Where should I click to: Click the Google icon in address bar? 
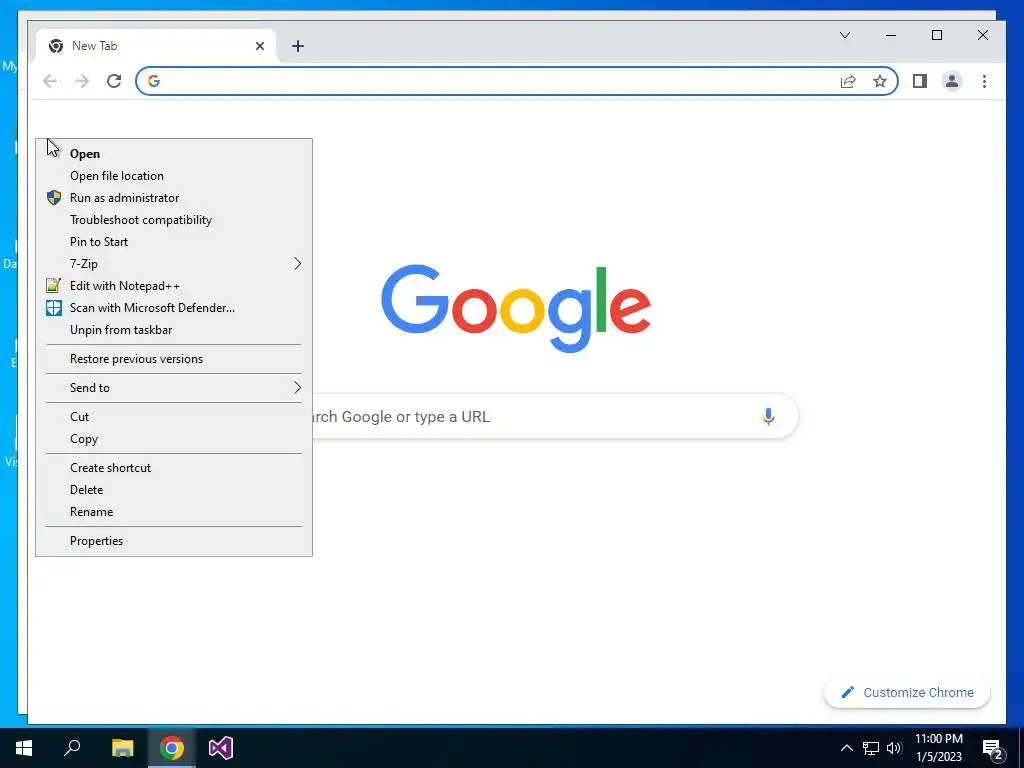(x=154, y=81)
